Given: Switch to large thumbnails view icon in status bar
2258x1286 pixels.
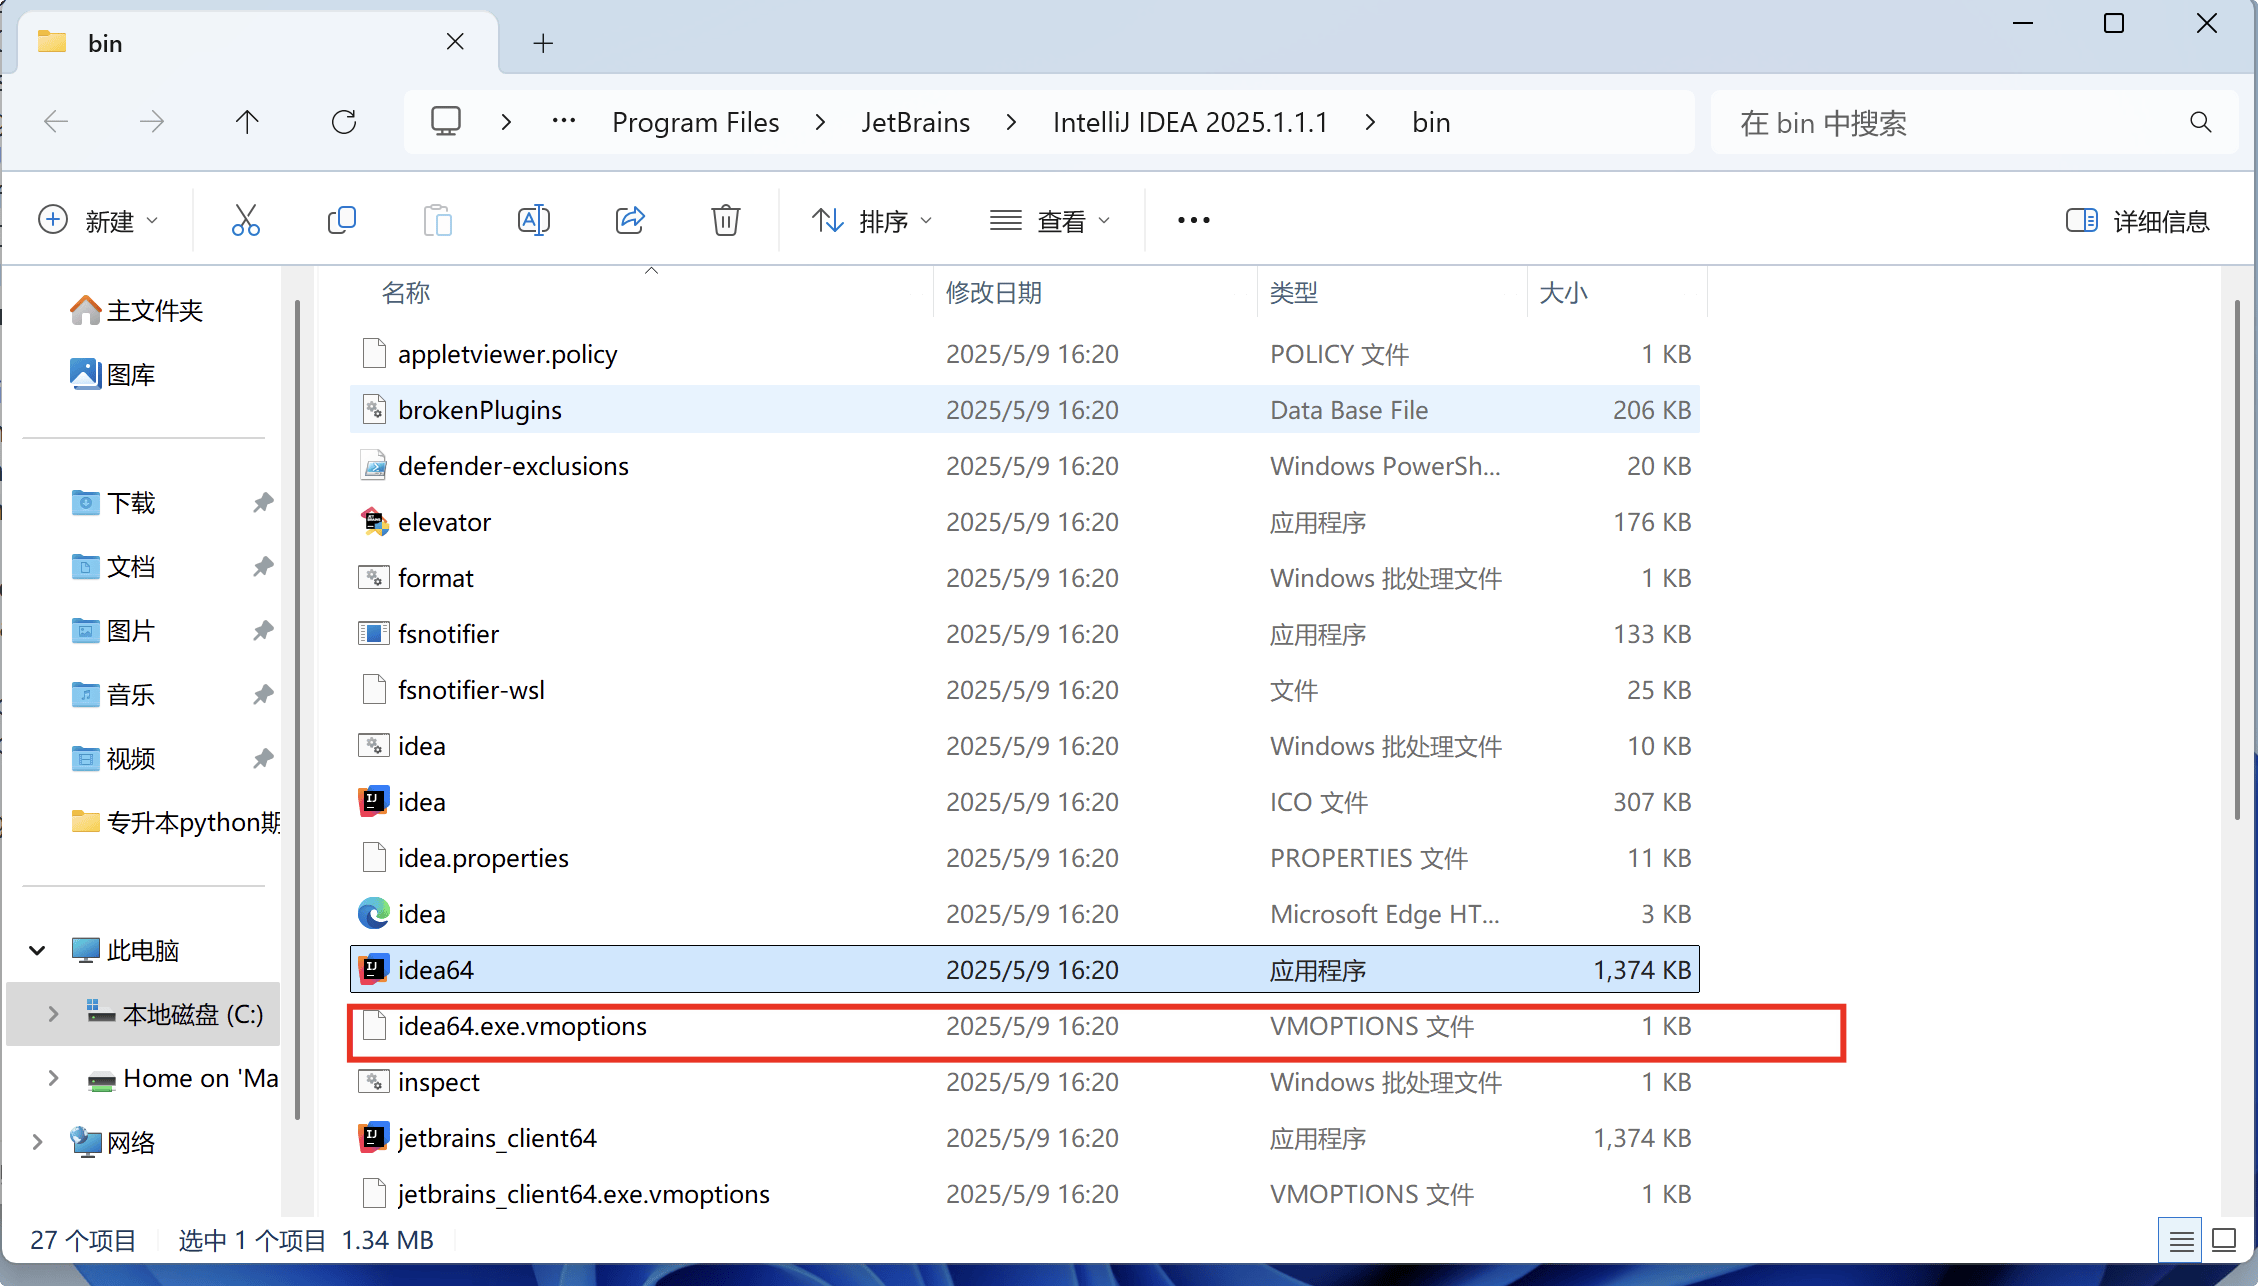Looking at the screenshot, I should click(x=2224, y=1241).
